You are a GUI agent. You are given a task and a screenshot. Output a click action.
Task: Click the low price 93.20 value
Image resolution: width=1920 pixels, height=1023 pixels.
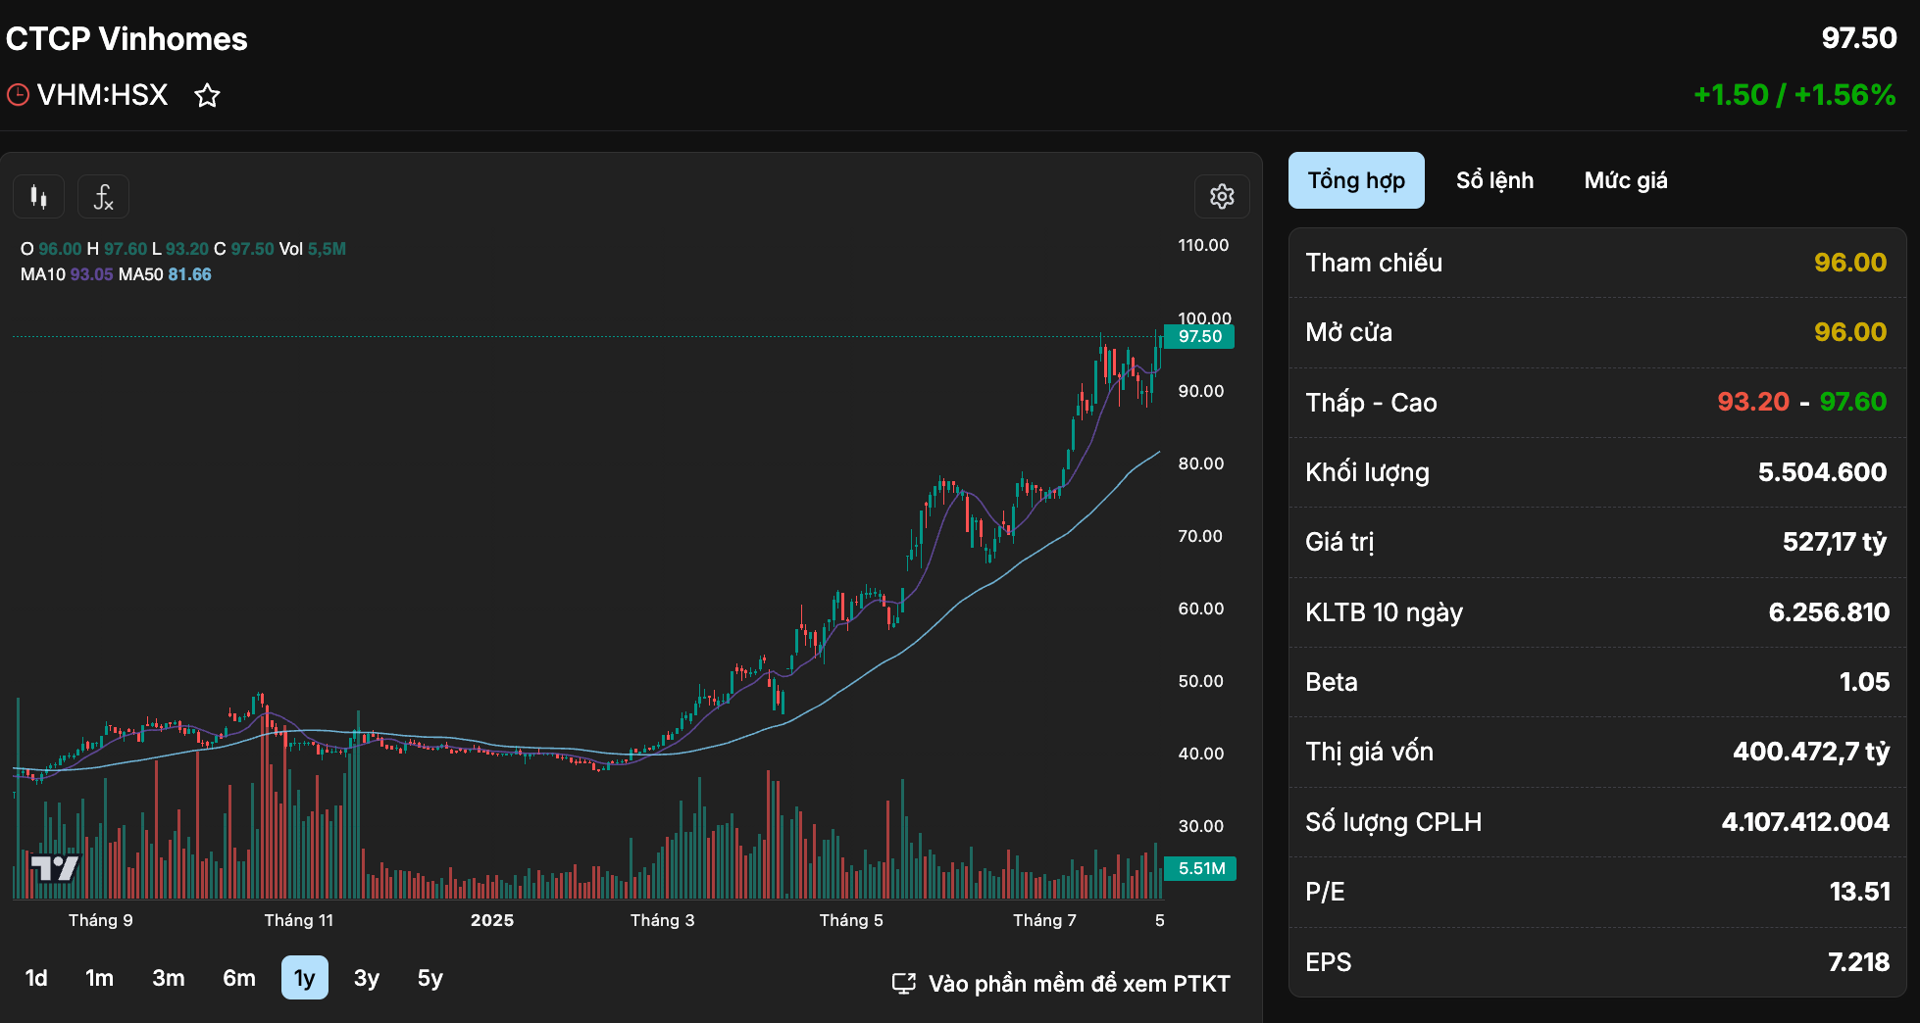1753,402
